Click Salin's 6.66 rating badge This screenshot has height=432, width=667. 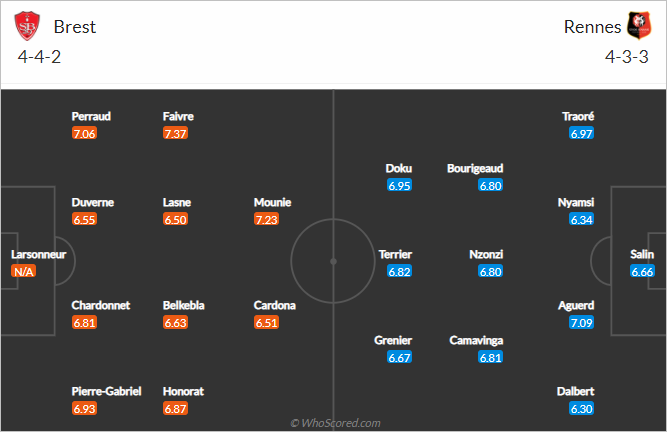coord(642,271)
